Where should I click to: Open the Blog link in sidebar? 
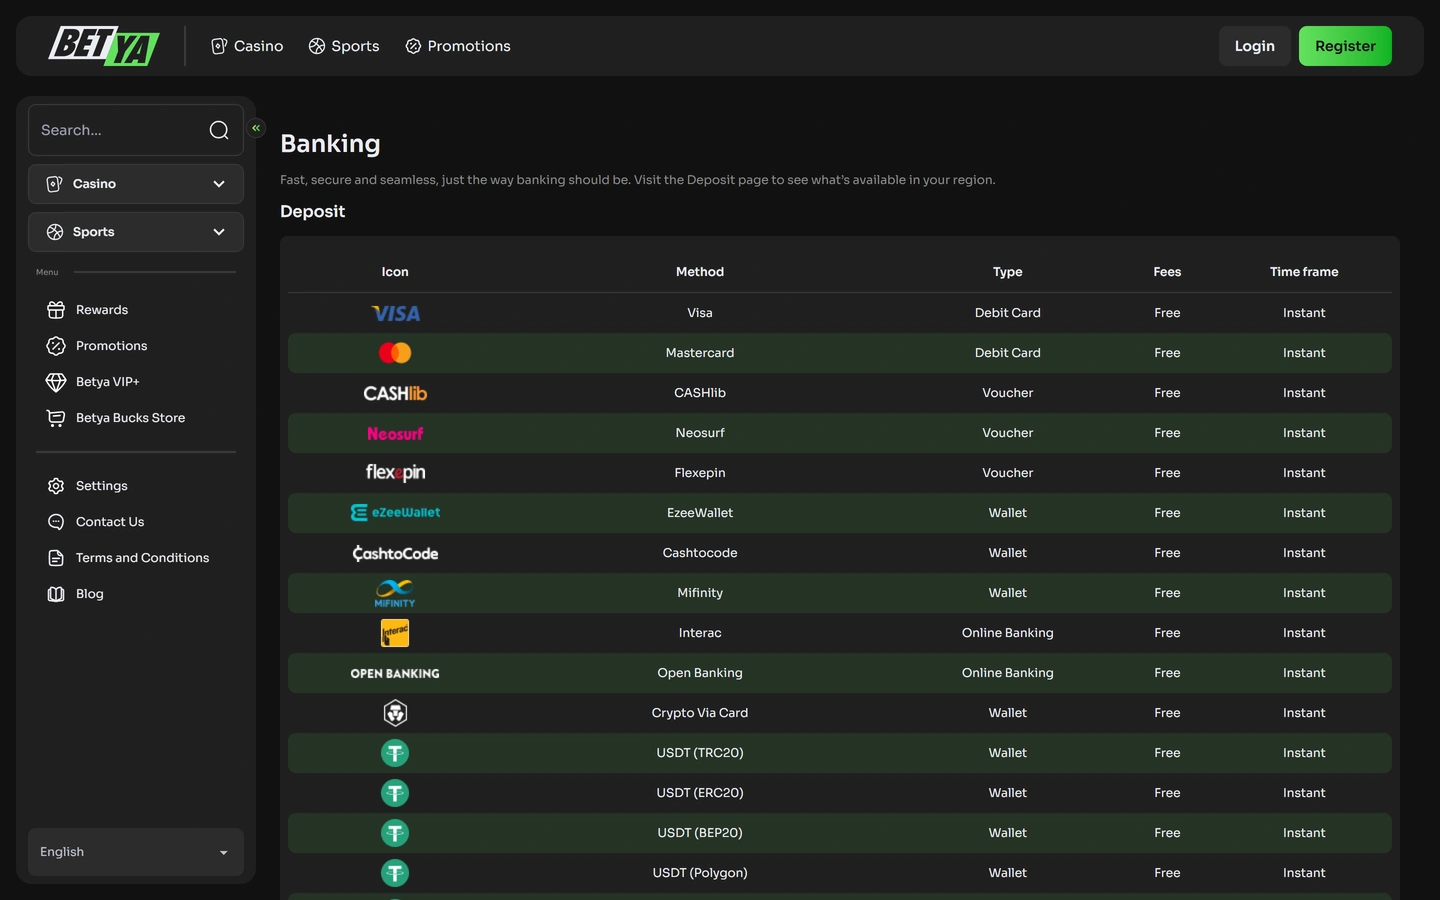pos(90,594)
